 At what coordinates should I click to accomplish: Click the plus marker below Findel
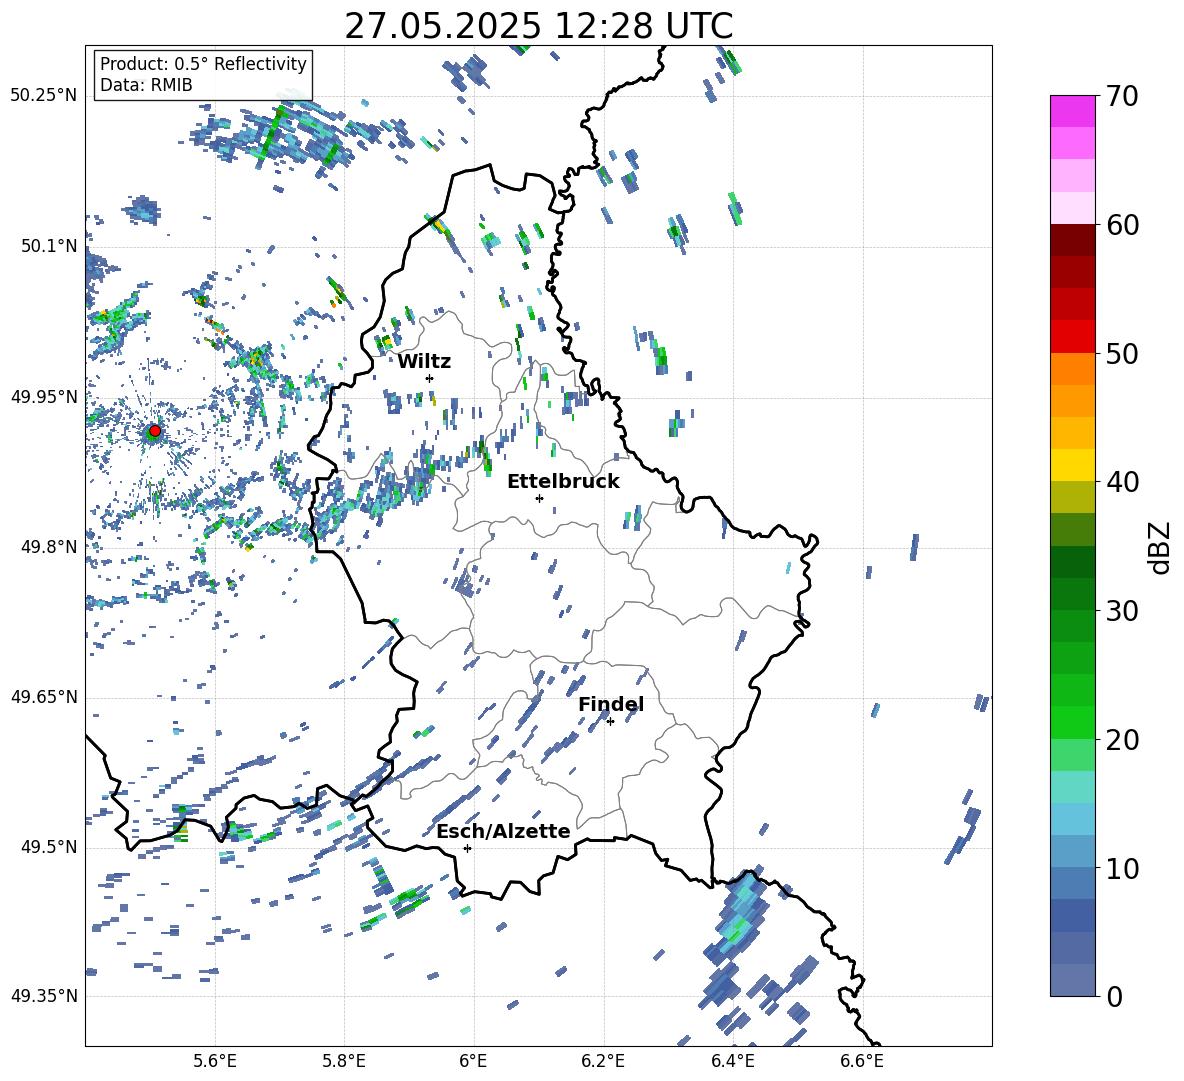click(x=610, y=722)
